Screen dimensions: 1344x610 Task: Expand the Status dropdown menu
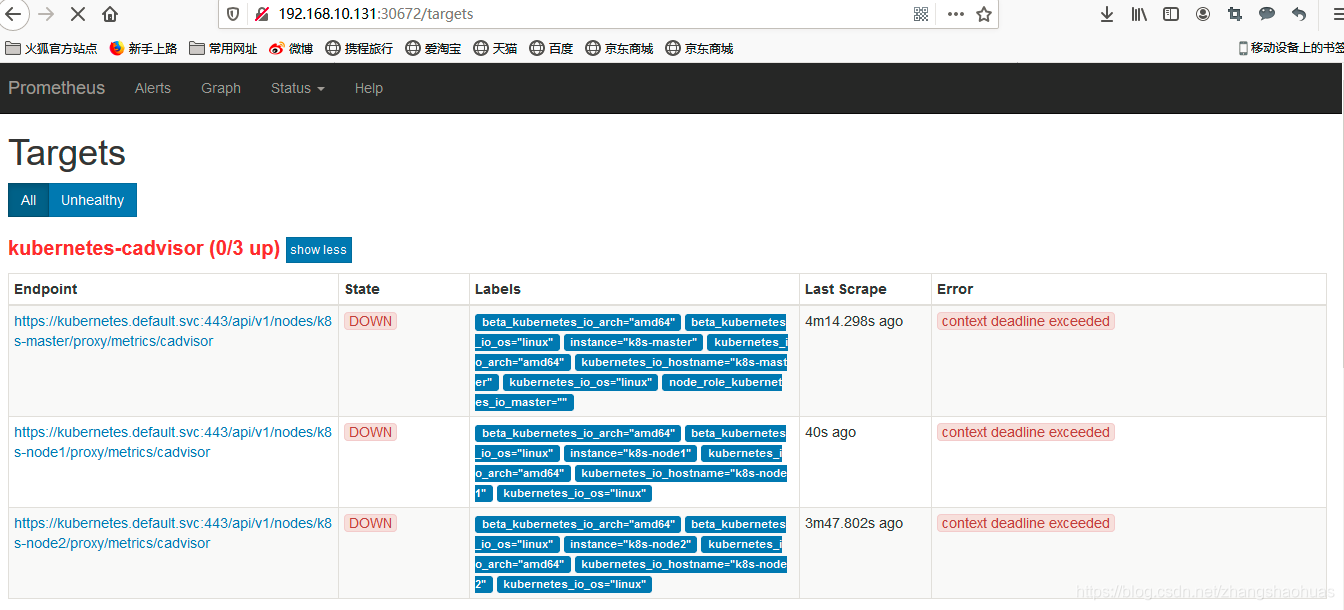[x=298, y=88]
